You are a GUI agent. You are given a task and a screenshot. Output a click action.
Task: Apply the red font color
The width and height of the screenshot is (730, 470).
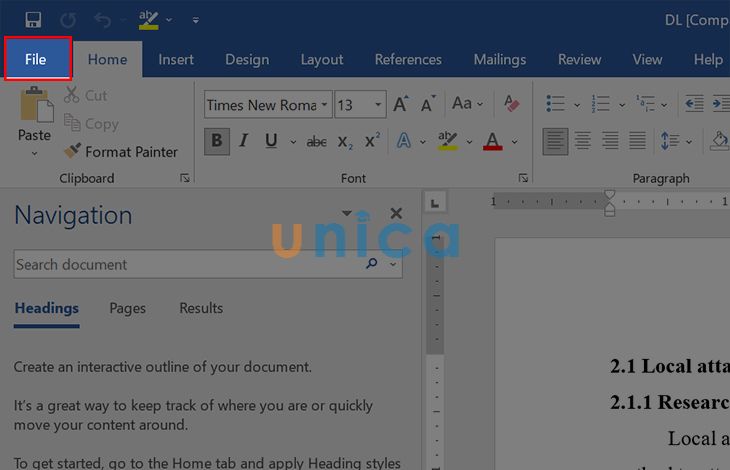[493, 141]
